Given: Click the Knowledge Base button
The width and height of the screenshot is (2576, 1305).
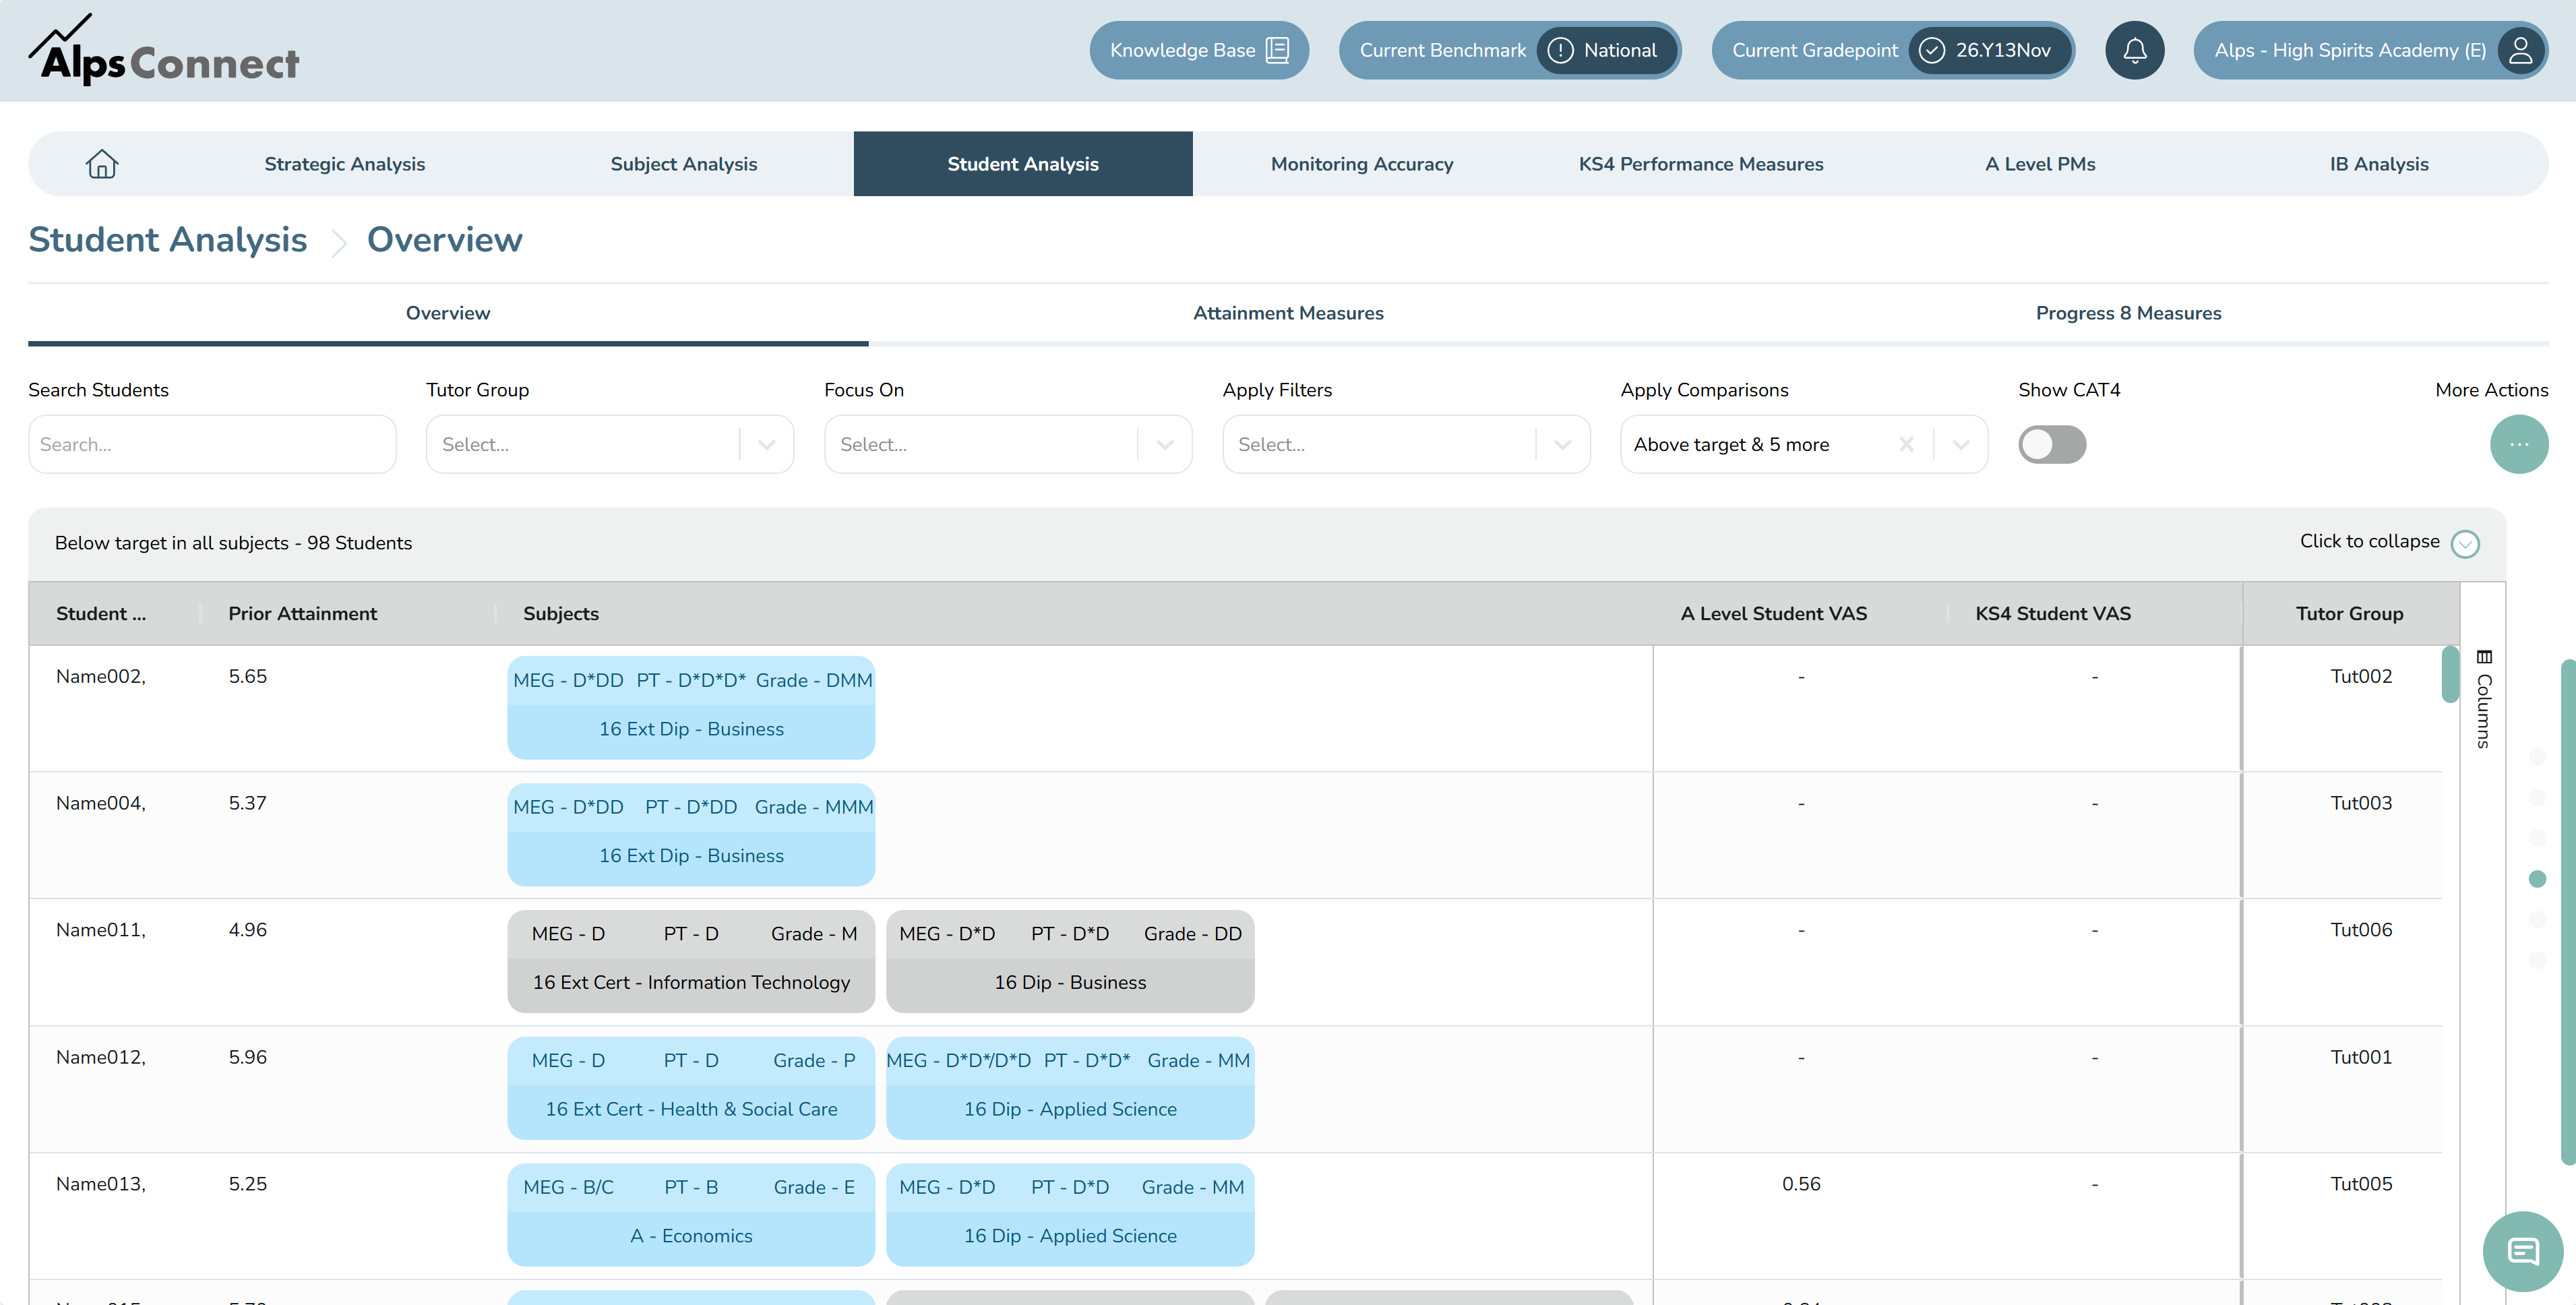Looking at the screenshot, I should pos(1199,50).
